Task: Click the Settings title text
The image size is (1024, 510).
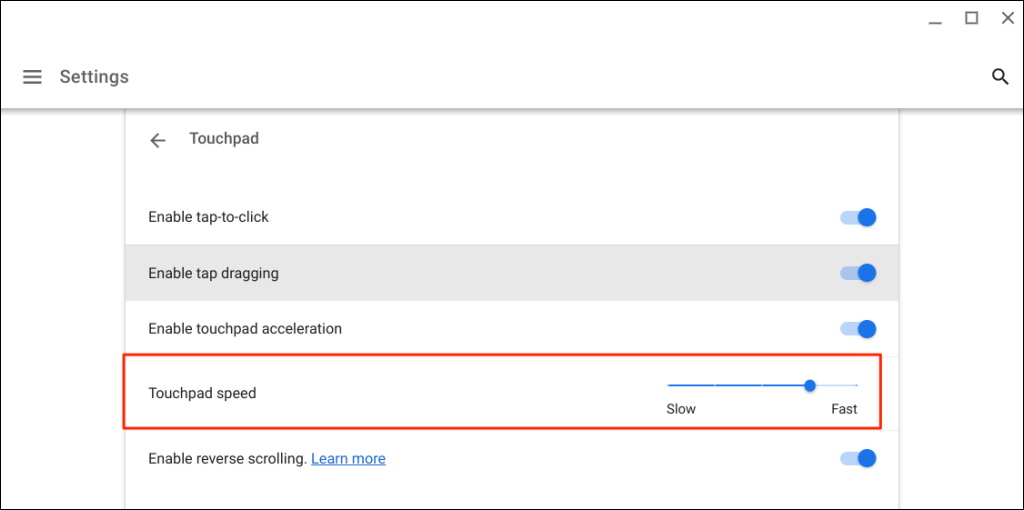Action: click(x=94, y=77)
